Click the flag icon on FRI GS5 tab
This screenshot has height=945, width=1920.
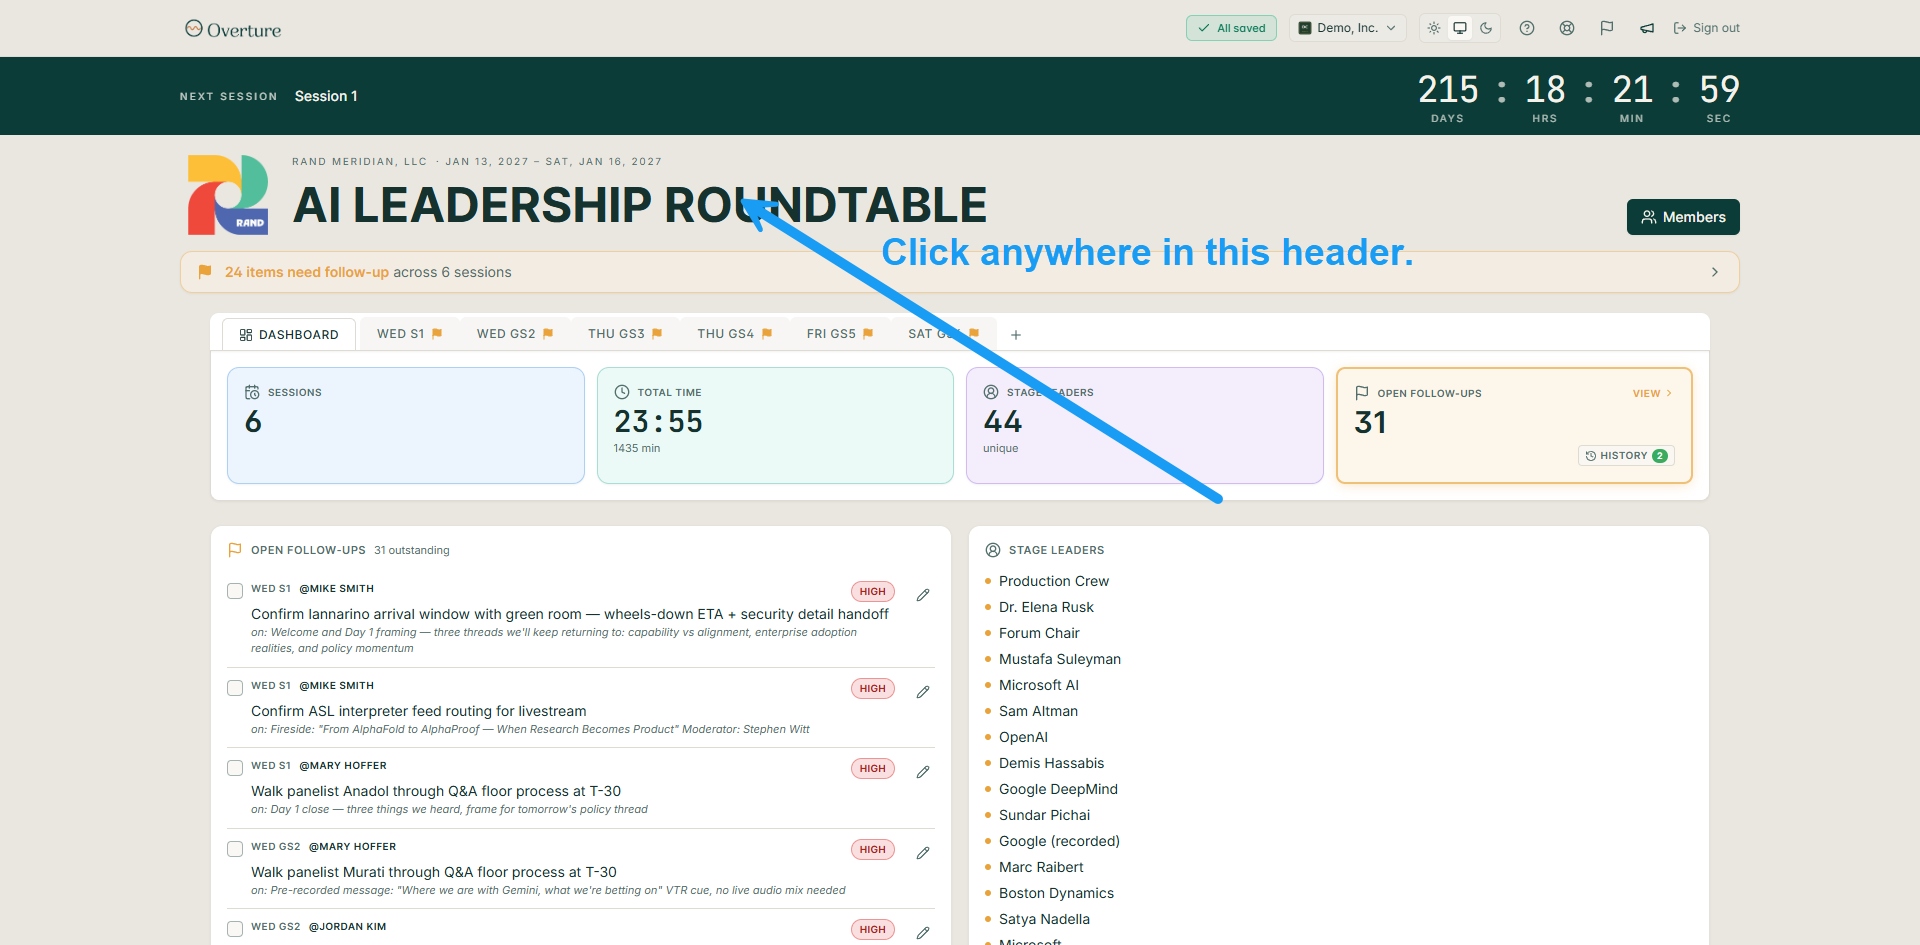point(868,334)
